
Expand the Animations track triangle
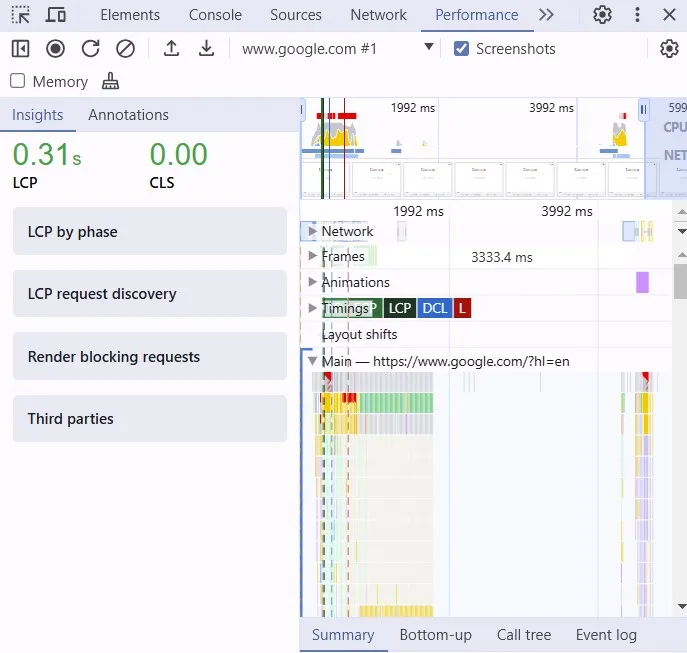[312, 281]
